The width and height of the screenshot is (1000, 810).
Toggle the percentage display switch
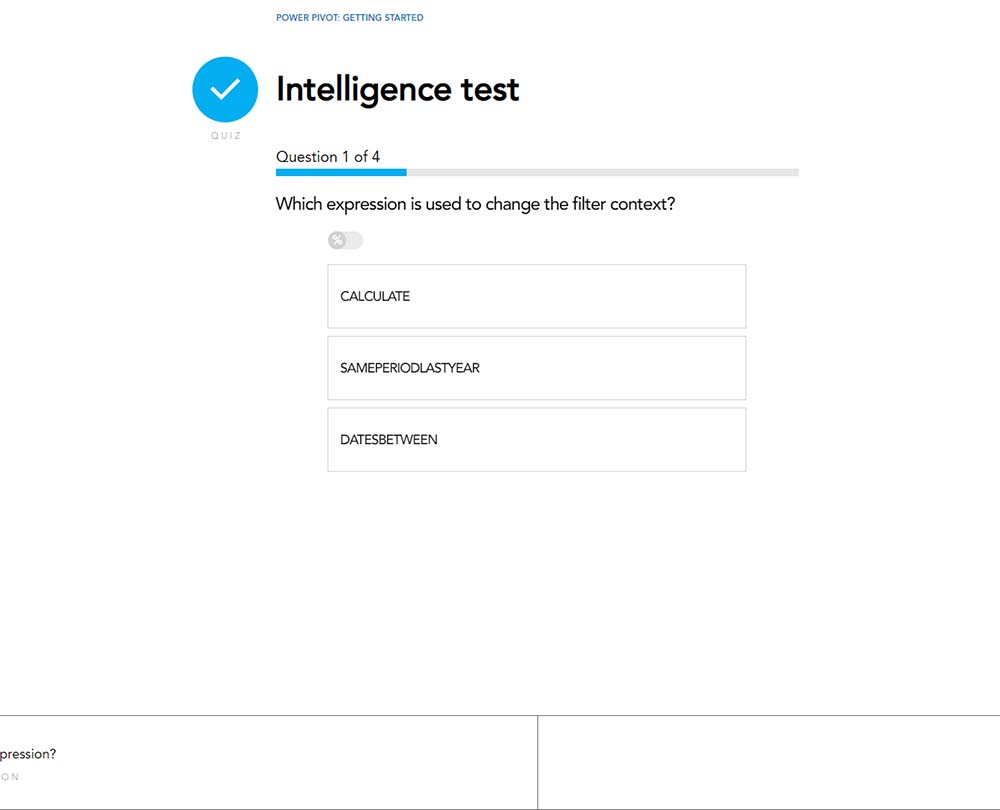tap(345, 240)
